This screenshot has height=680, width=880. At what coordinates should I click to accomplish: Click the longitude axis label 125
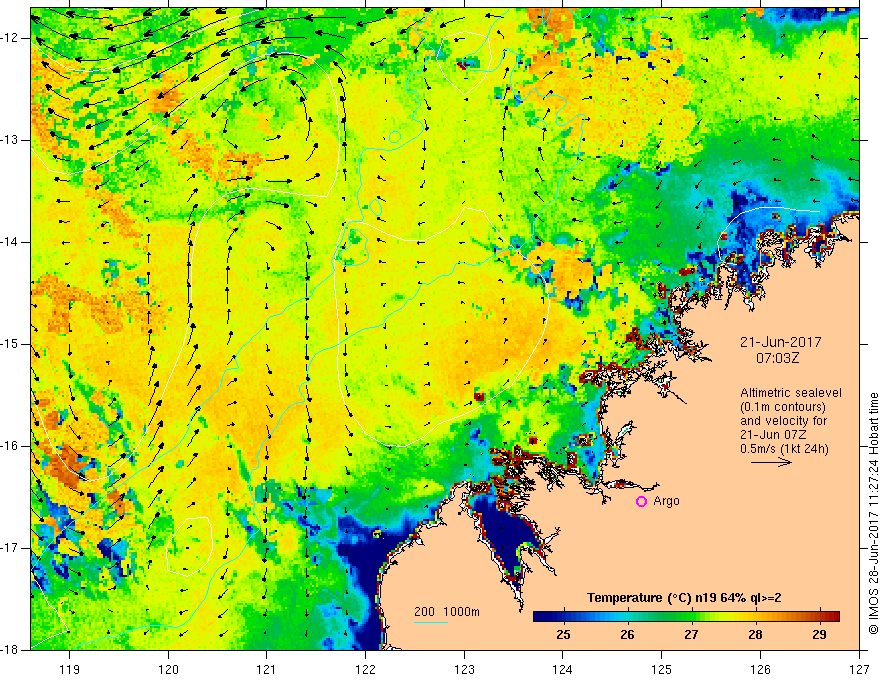tap(662, 669)
